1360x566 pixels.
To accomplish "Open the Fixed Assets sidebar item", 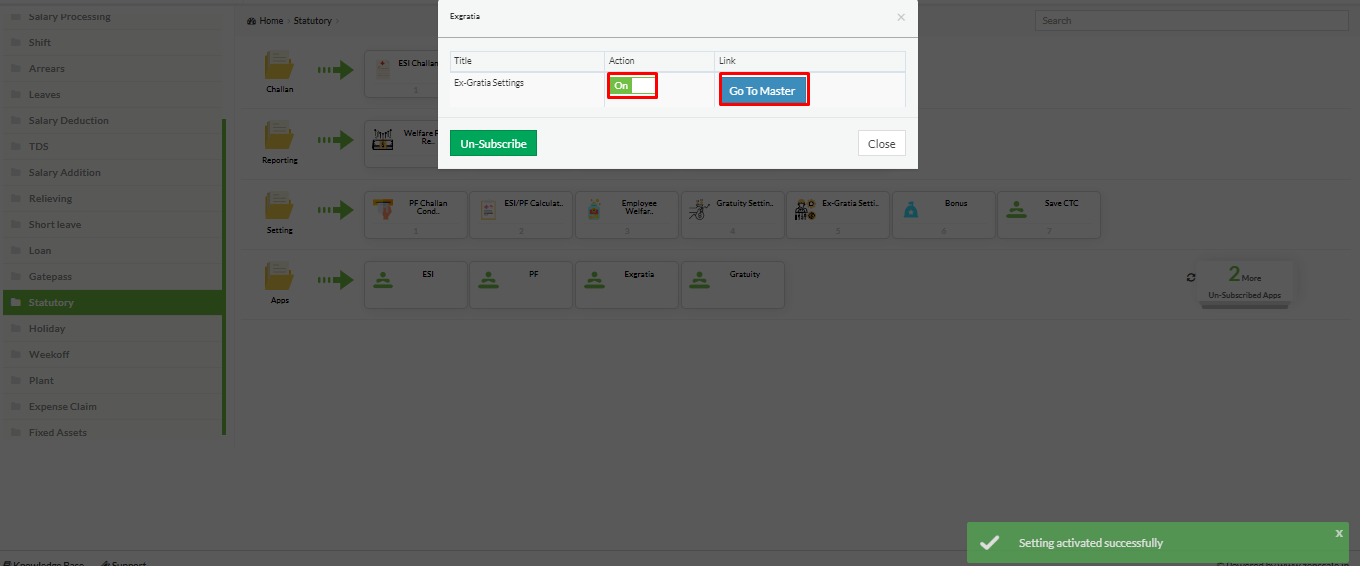I will tap(112, 432).
